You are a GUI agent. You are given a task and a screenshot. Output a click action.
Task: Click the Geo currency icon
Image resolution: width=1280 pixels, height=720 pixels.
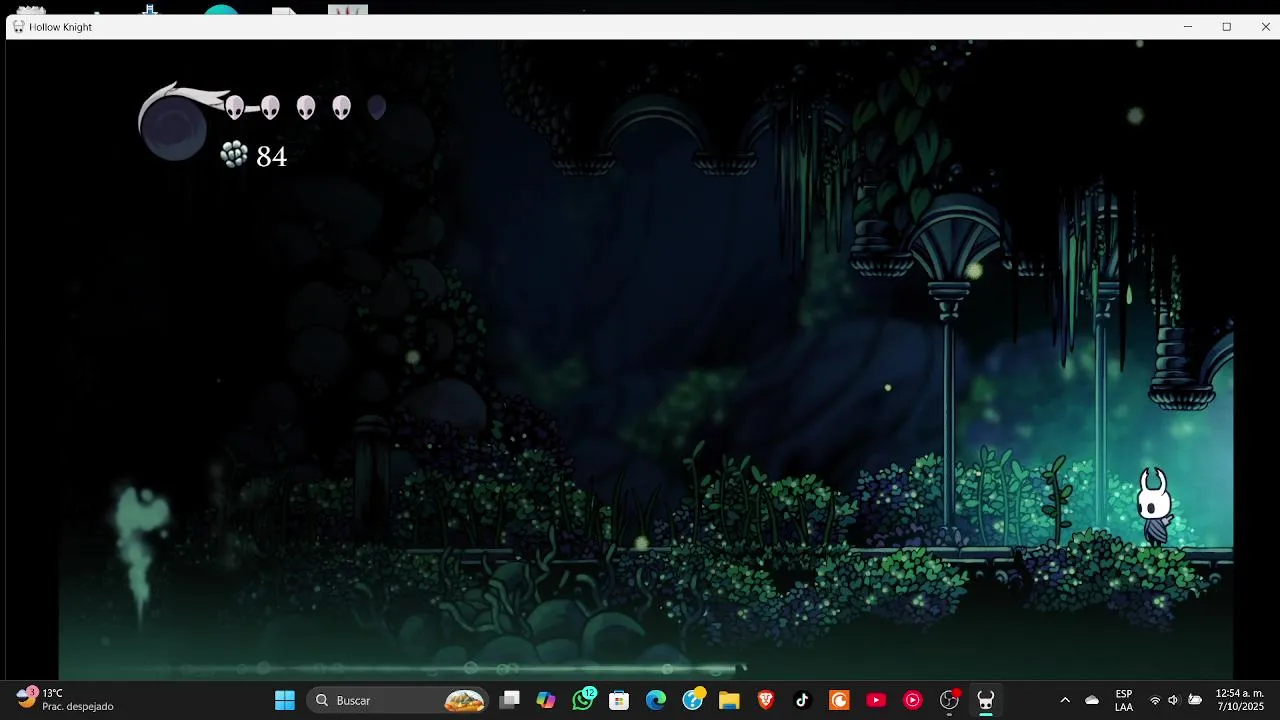point(234,154)
